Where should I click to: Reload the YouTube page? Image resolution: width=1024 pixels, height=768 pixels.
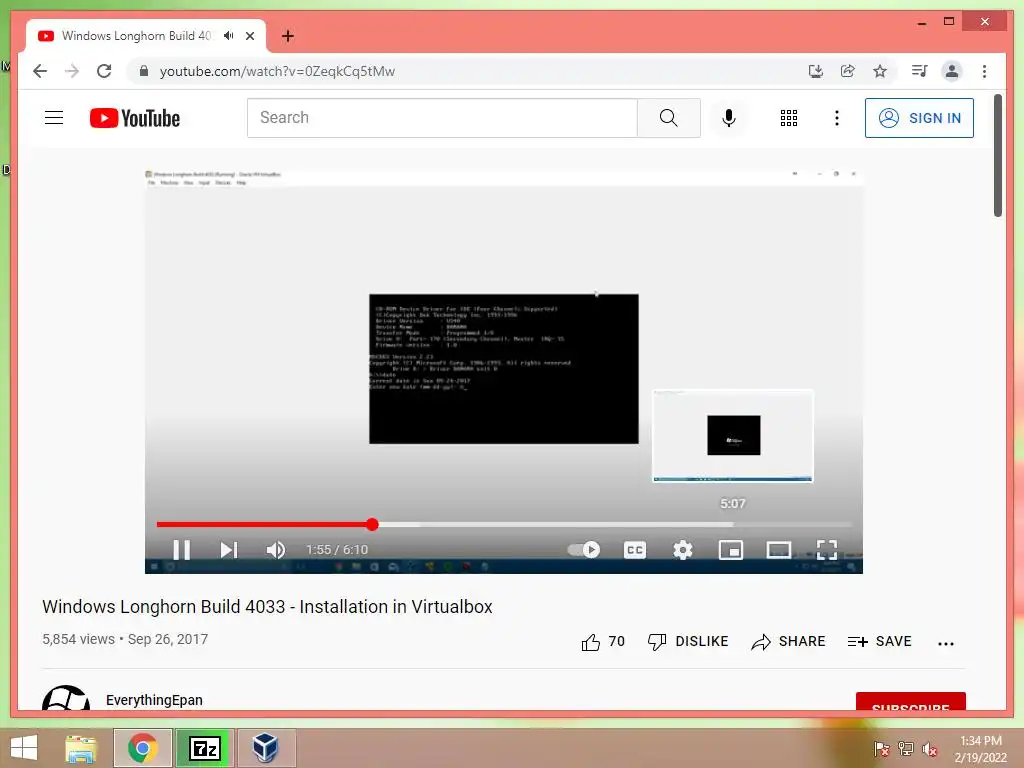click(x=104, y=71)
